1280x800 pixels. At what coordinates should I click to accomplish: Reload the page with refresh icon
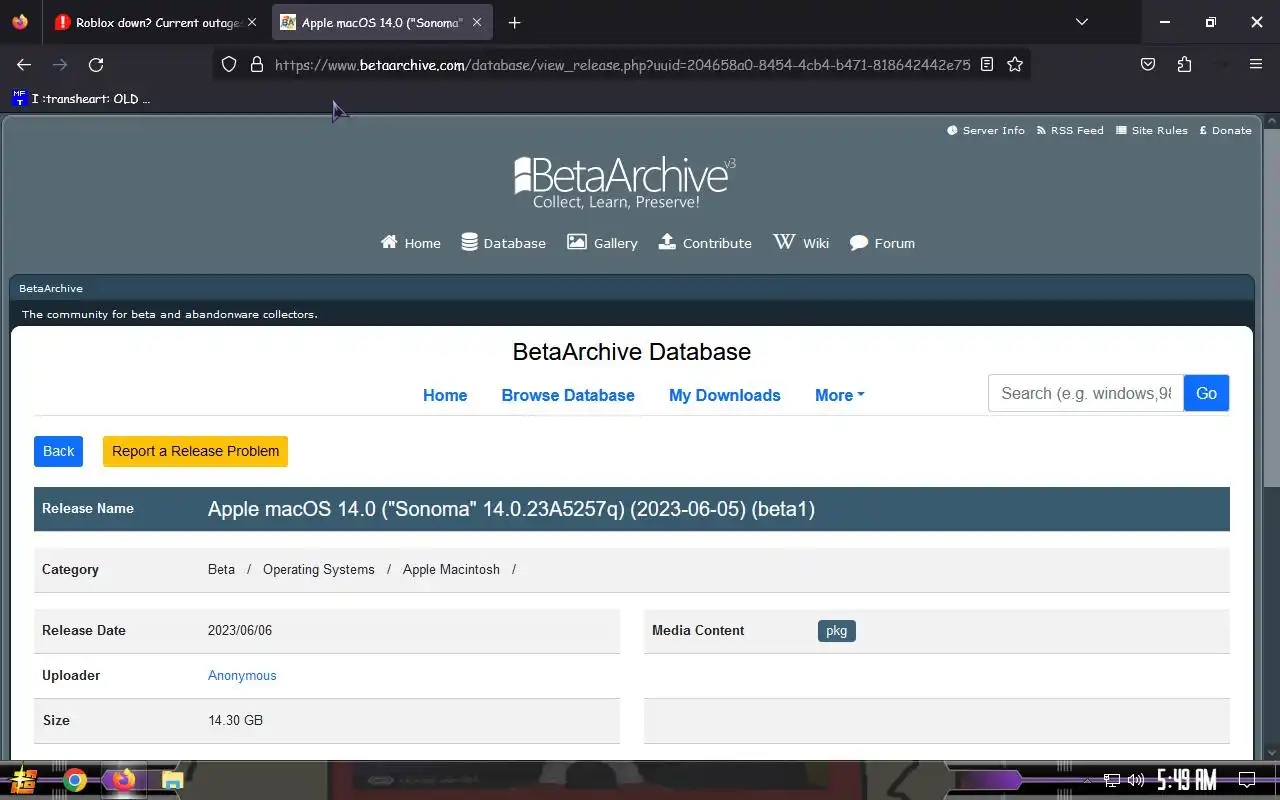(96, 64)
